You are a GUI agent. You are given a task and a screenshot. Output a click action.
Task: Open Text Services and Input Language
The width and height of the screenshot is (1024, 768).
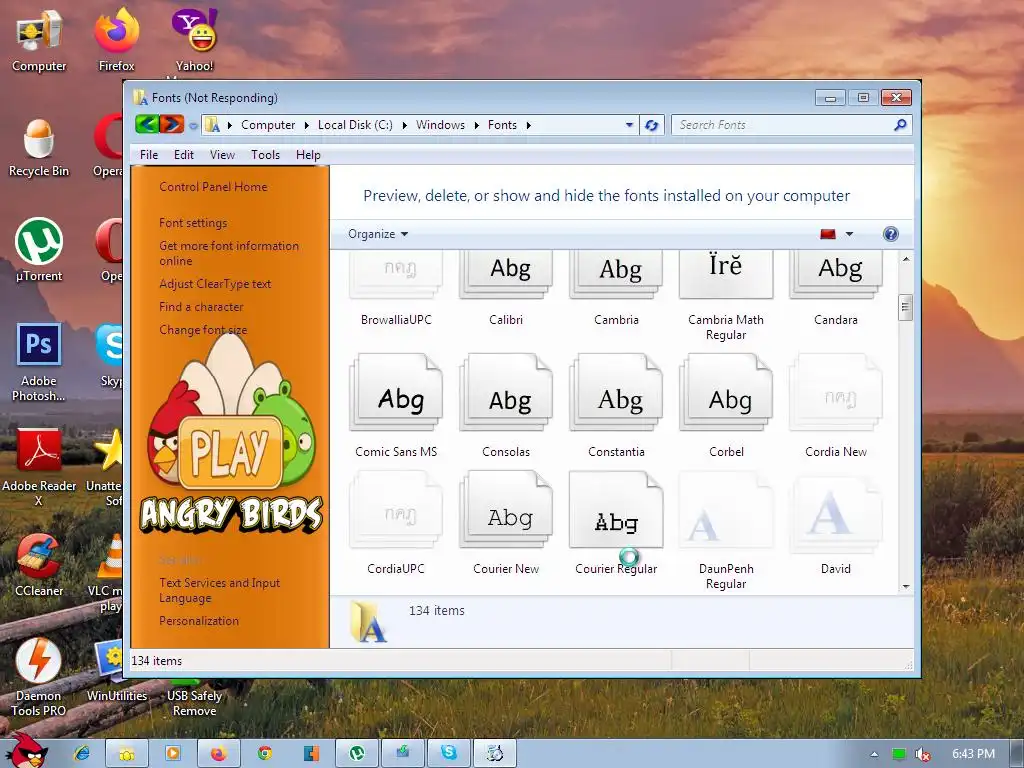tap(219, 590)
